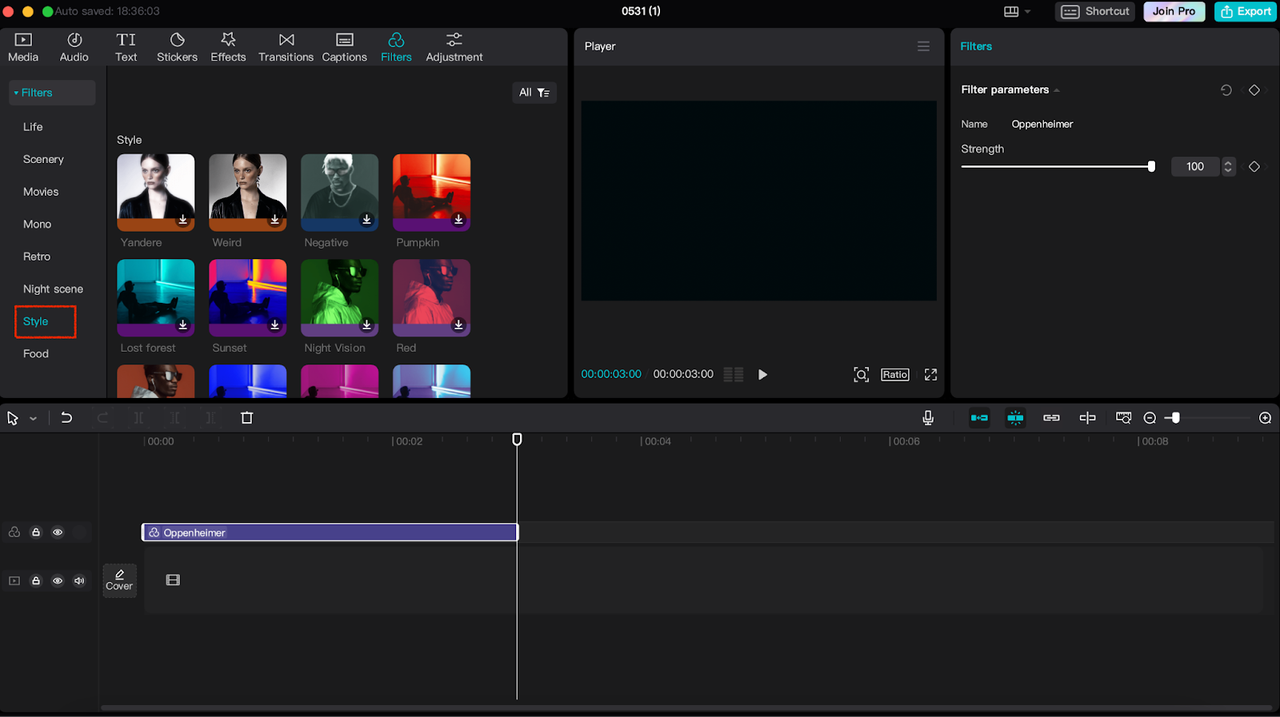Click the zoom in timeline icon
The width and height of the screenshot is (1280, 717).
pyautogui.click(x=1265, y=418)
